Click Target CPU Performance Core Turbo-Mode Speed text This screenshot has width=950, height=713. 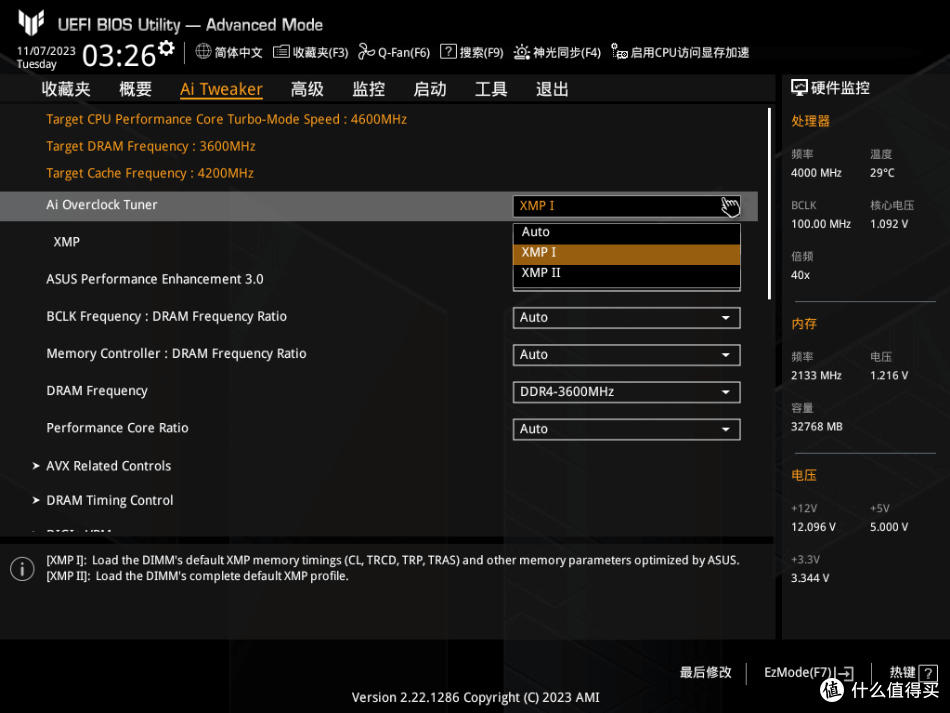227,119
